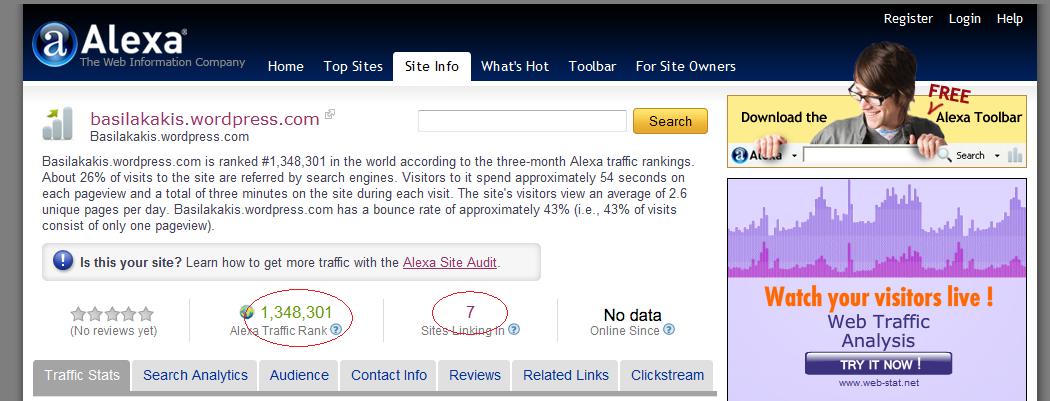Switch to the Search Analytics tab
The width and height of the screenshot is (1050, 401).
pos(195,375)
